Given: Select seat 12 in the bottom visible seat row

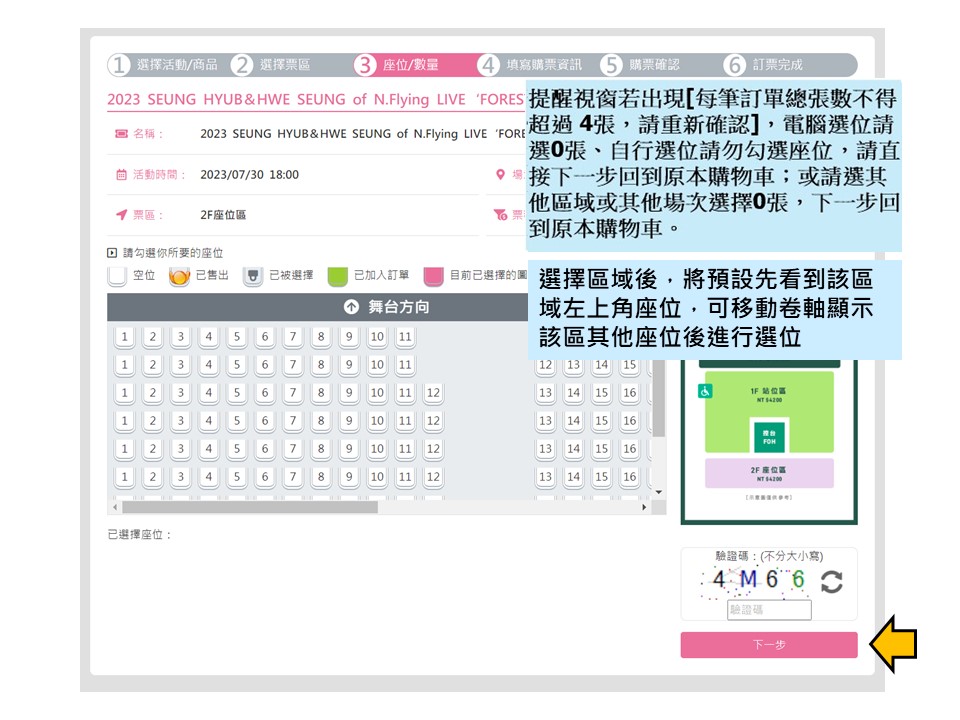Looking at the screenshot, I should click(433, 477).
